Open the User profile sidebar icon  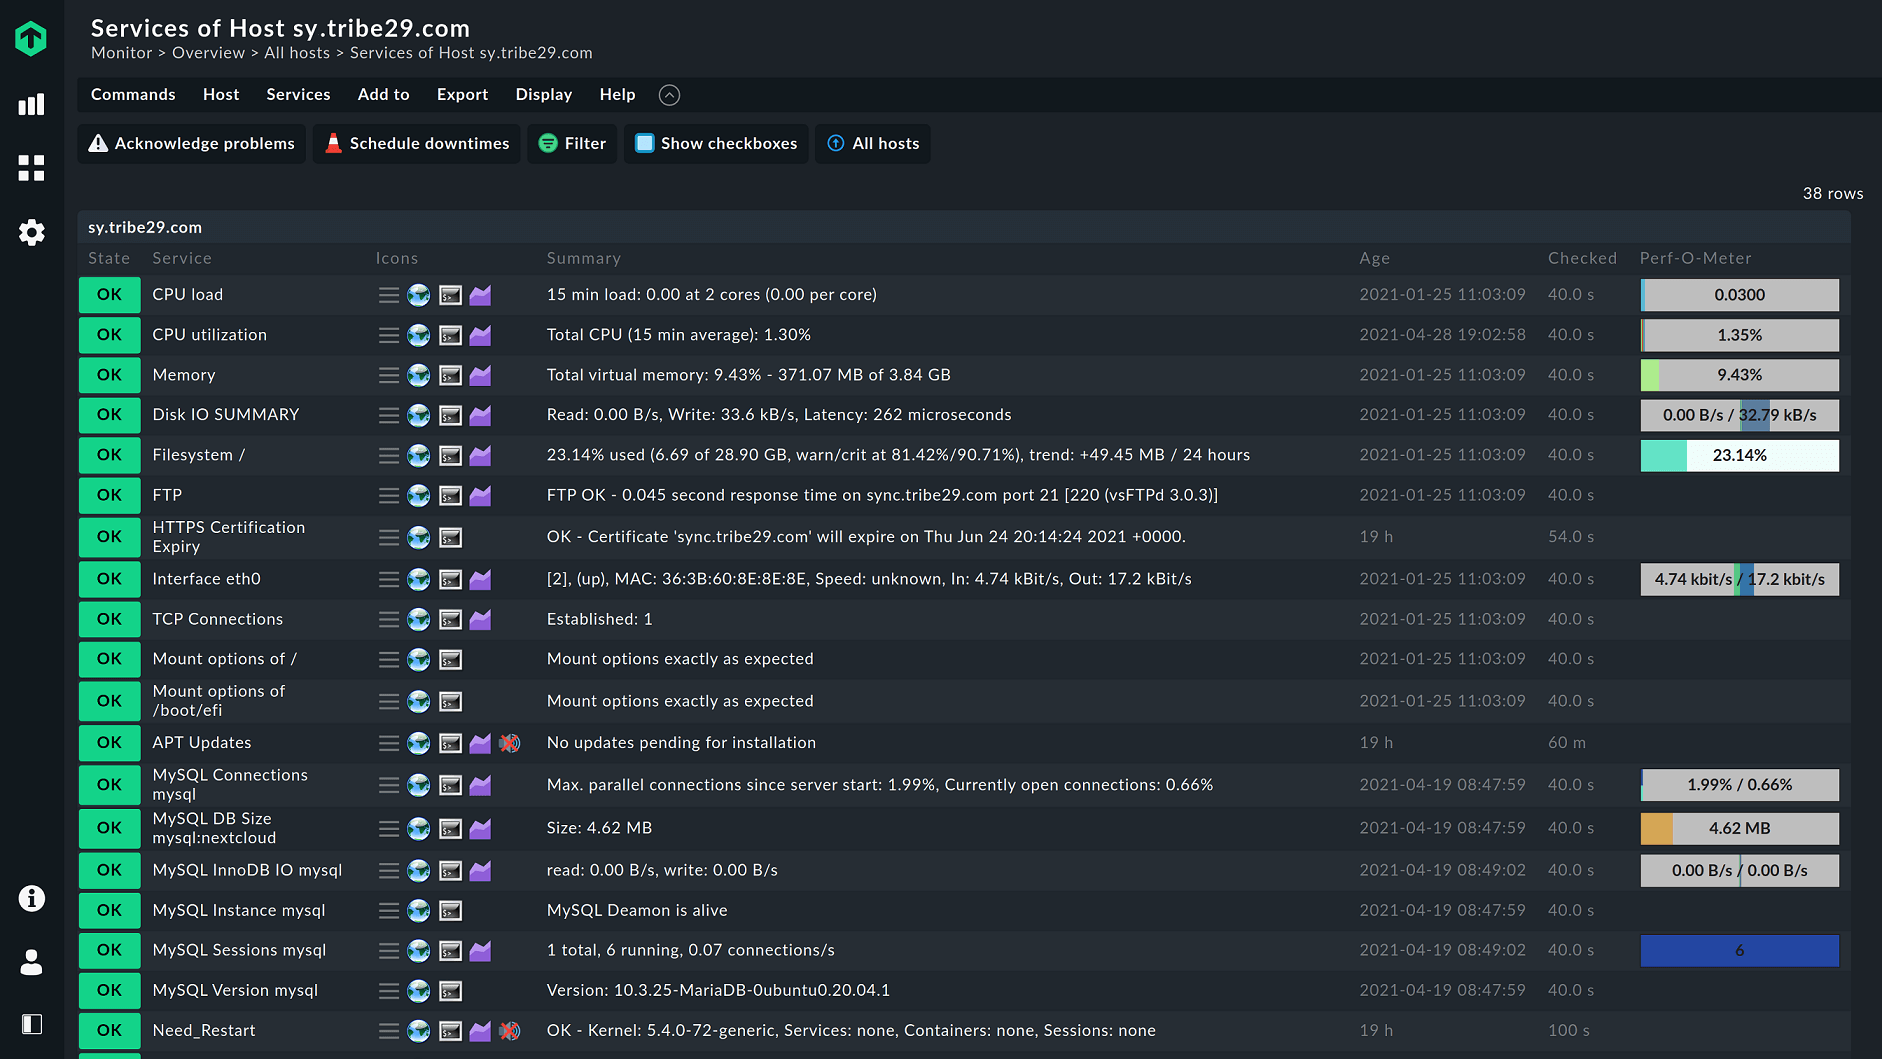(31, 962)
